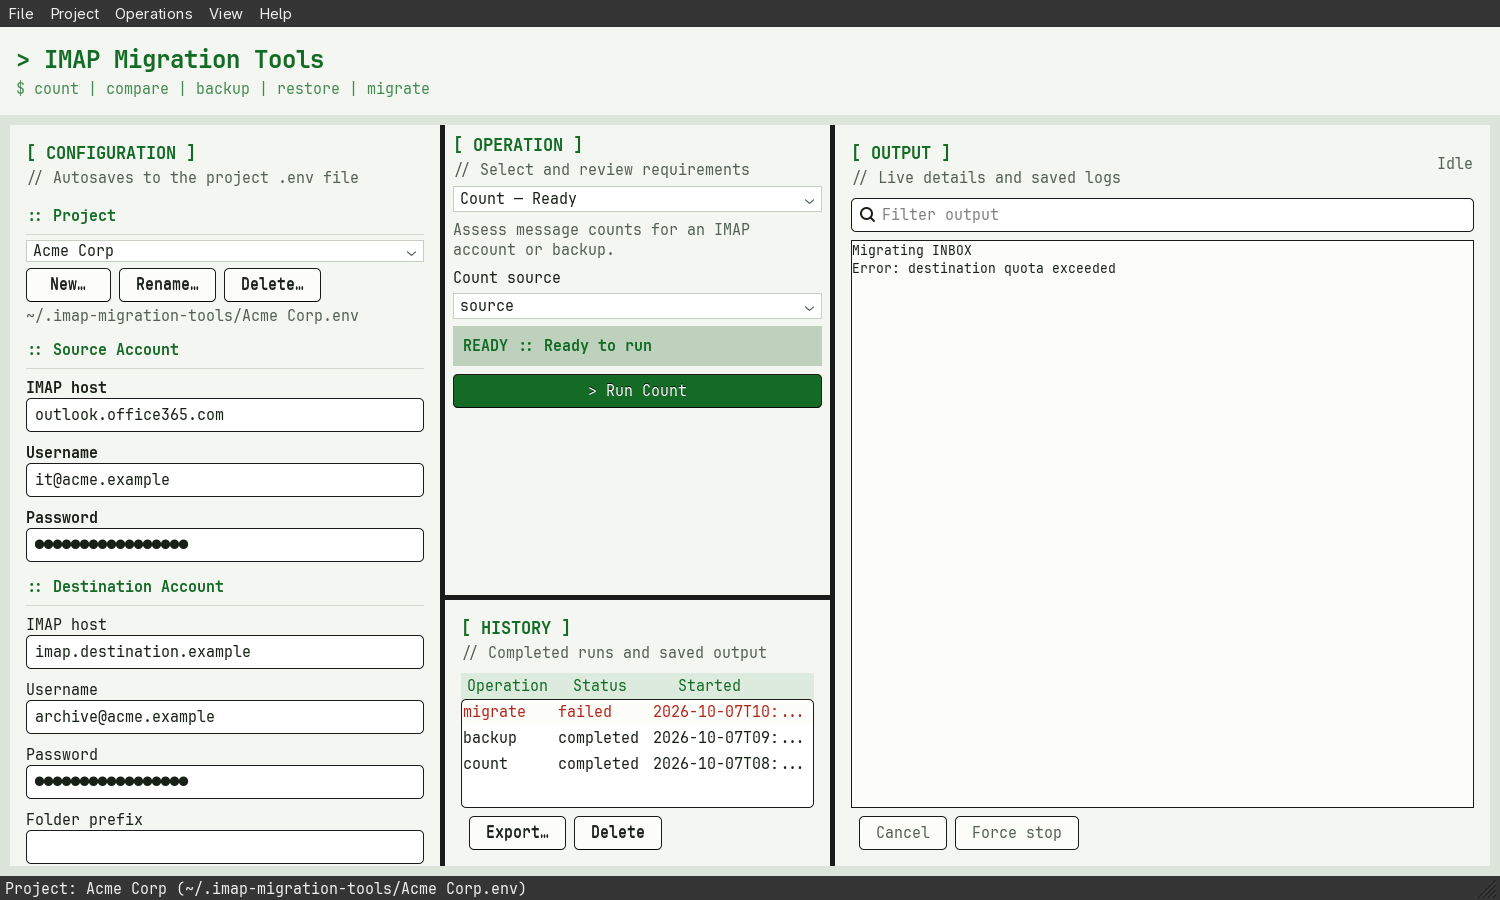Click the Force stop button

pyautogui.click(x=1017, y=833)
